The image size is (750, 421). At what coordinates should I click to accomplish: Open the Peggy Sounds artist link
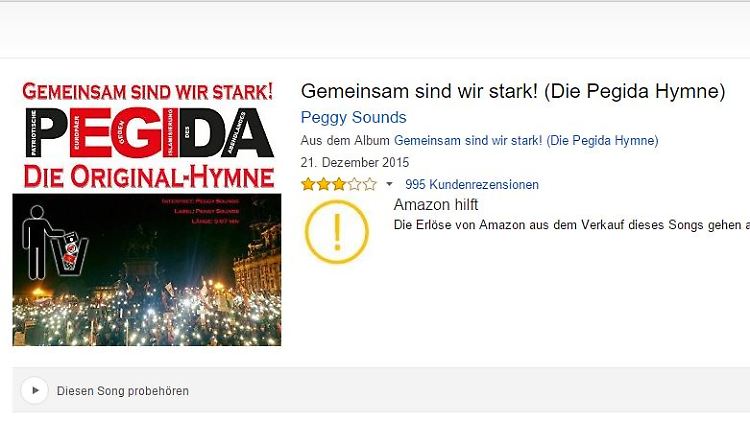(353, 117)
